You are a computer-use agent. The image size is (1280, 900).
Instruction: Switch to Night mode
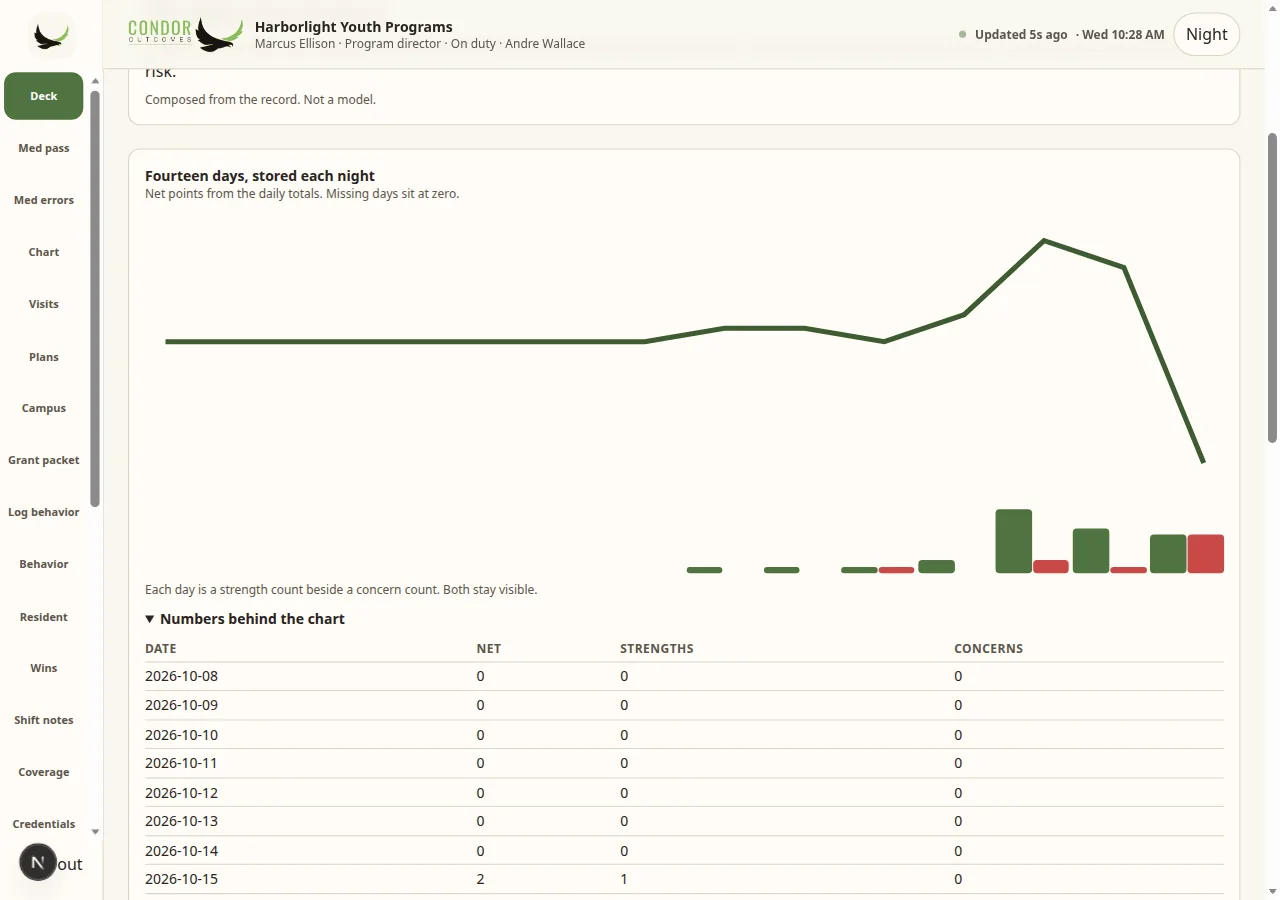click(x=1206, y=34)
